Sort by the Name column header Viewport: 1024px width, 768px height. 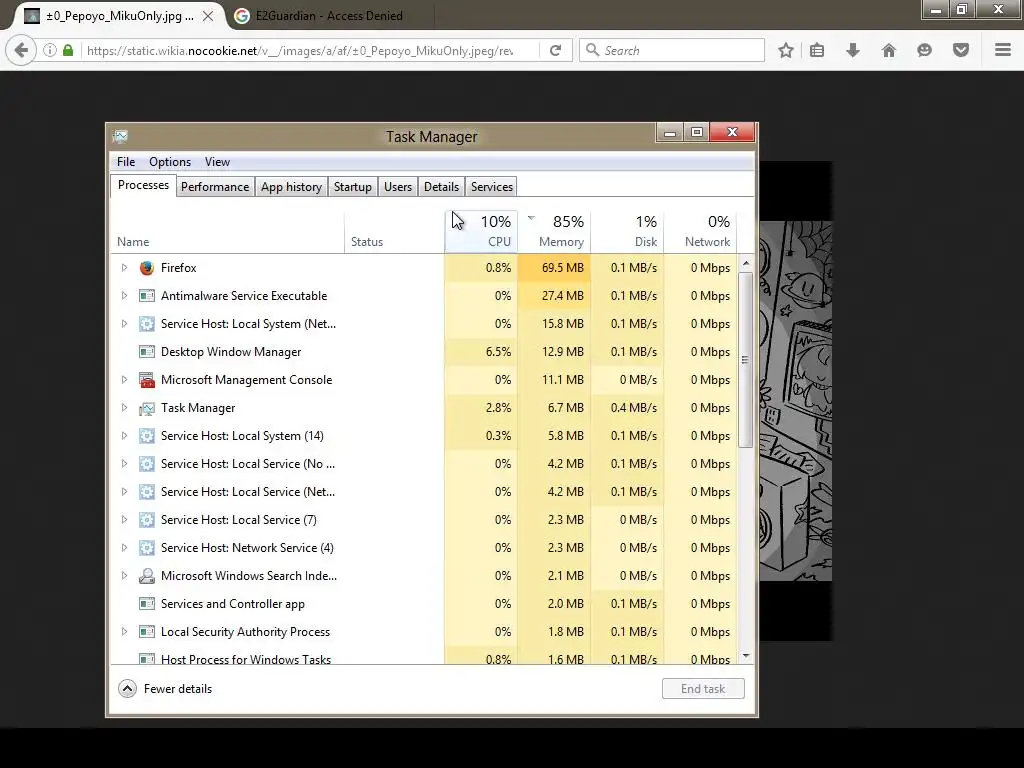click(227, 231)
